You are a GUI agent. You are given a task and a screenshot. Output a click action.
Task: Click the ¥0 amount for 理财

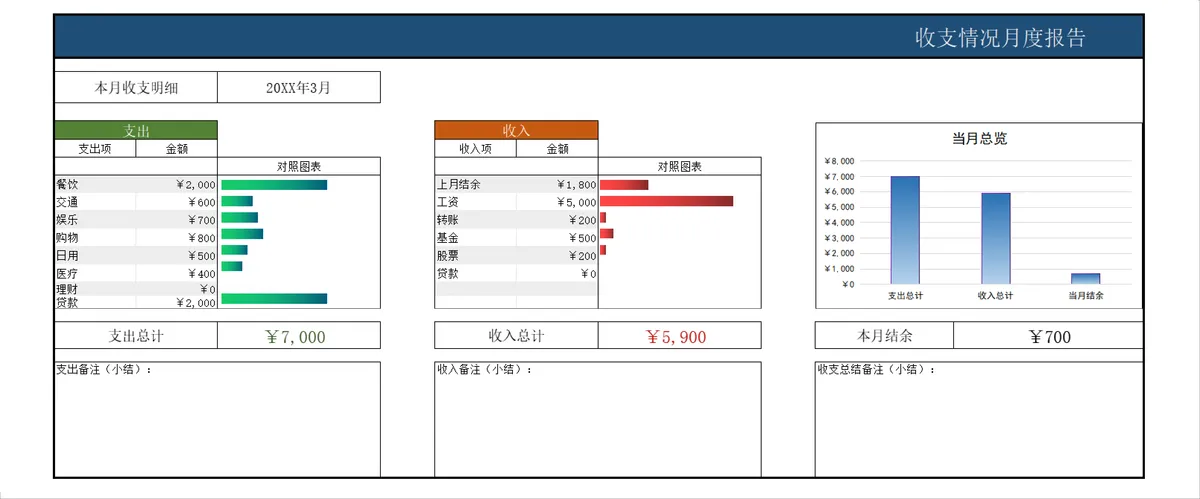[x=177, y=289]
